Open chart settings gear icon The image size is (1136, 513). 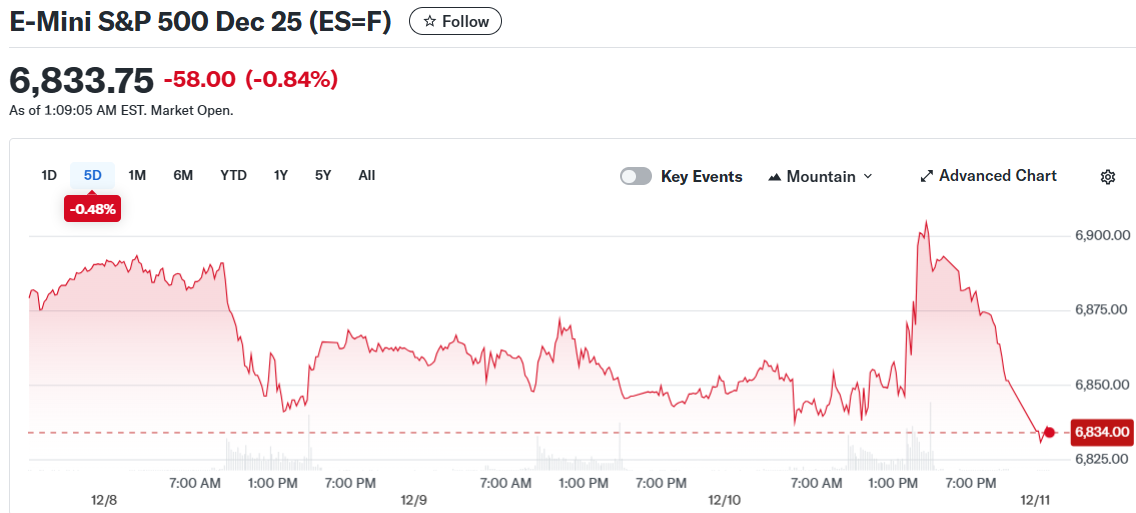tap(1107, 177)
